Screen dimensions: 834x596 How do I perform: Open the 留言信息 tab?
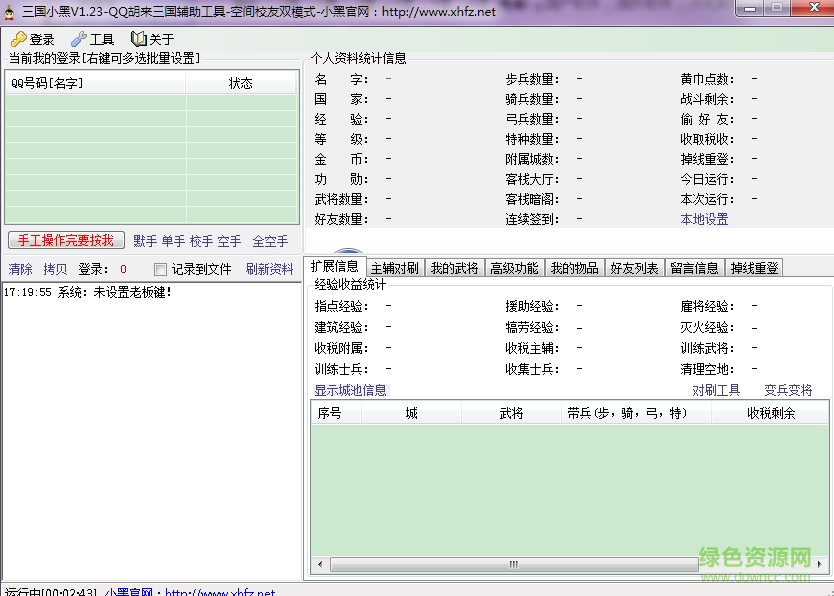pos(694,267)
